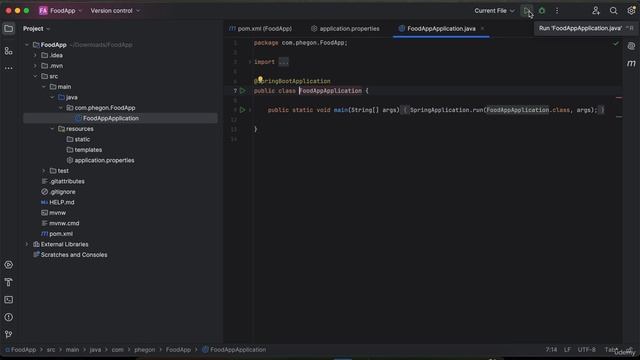This screenshot has height=360, width=640.
Task: Open the Current File run configuration dropdown
Action: point(494,11)
